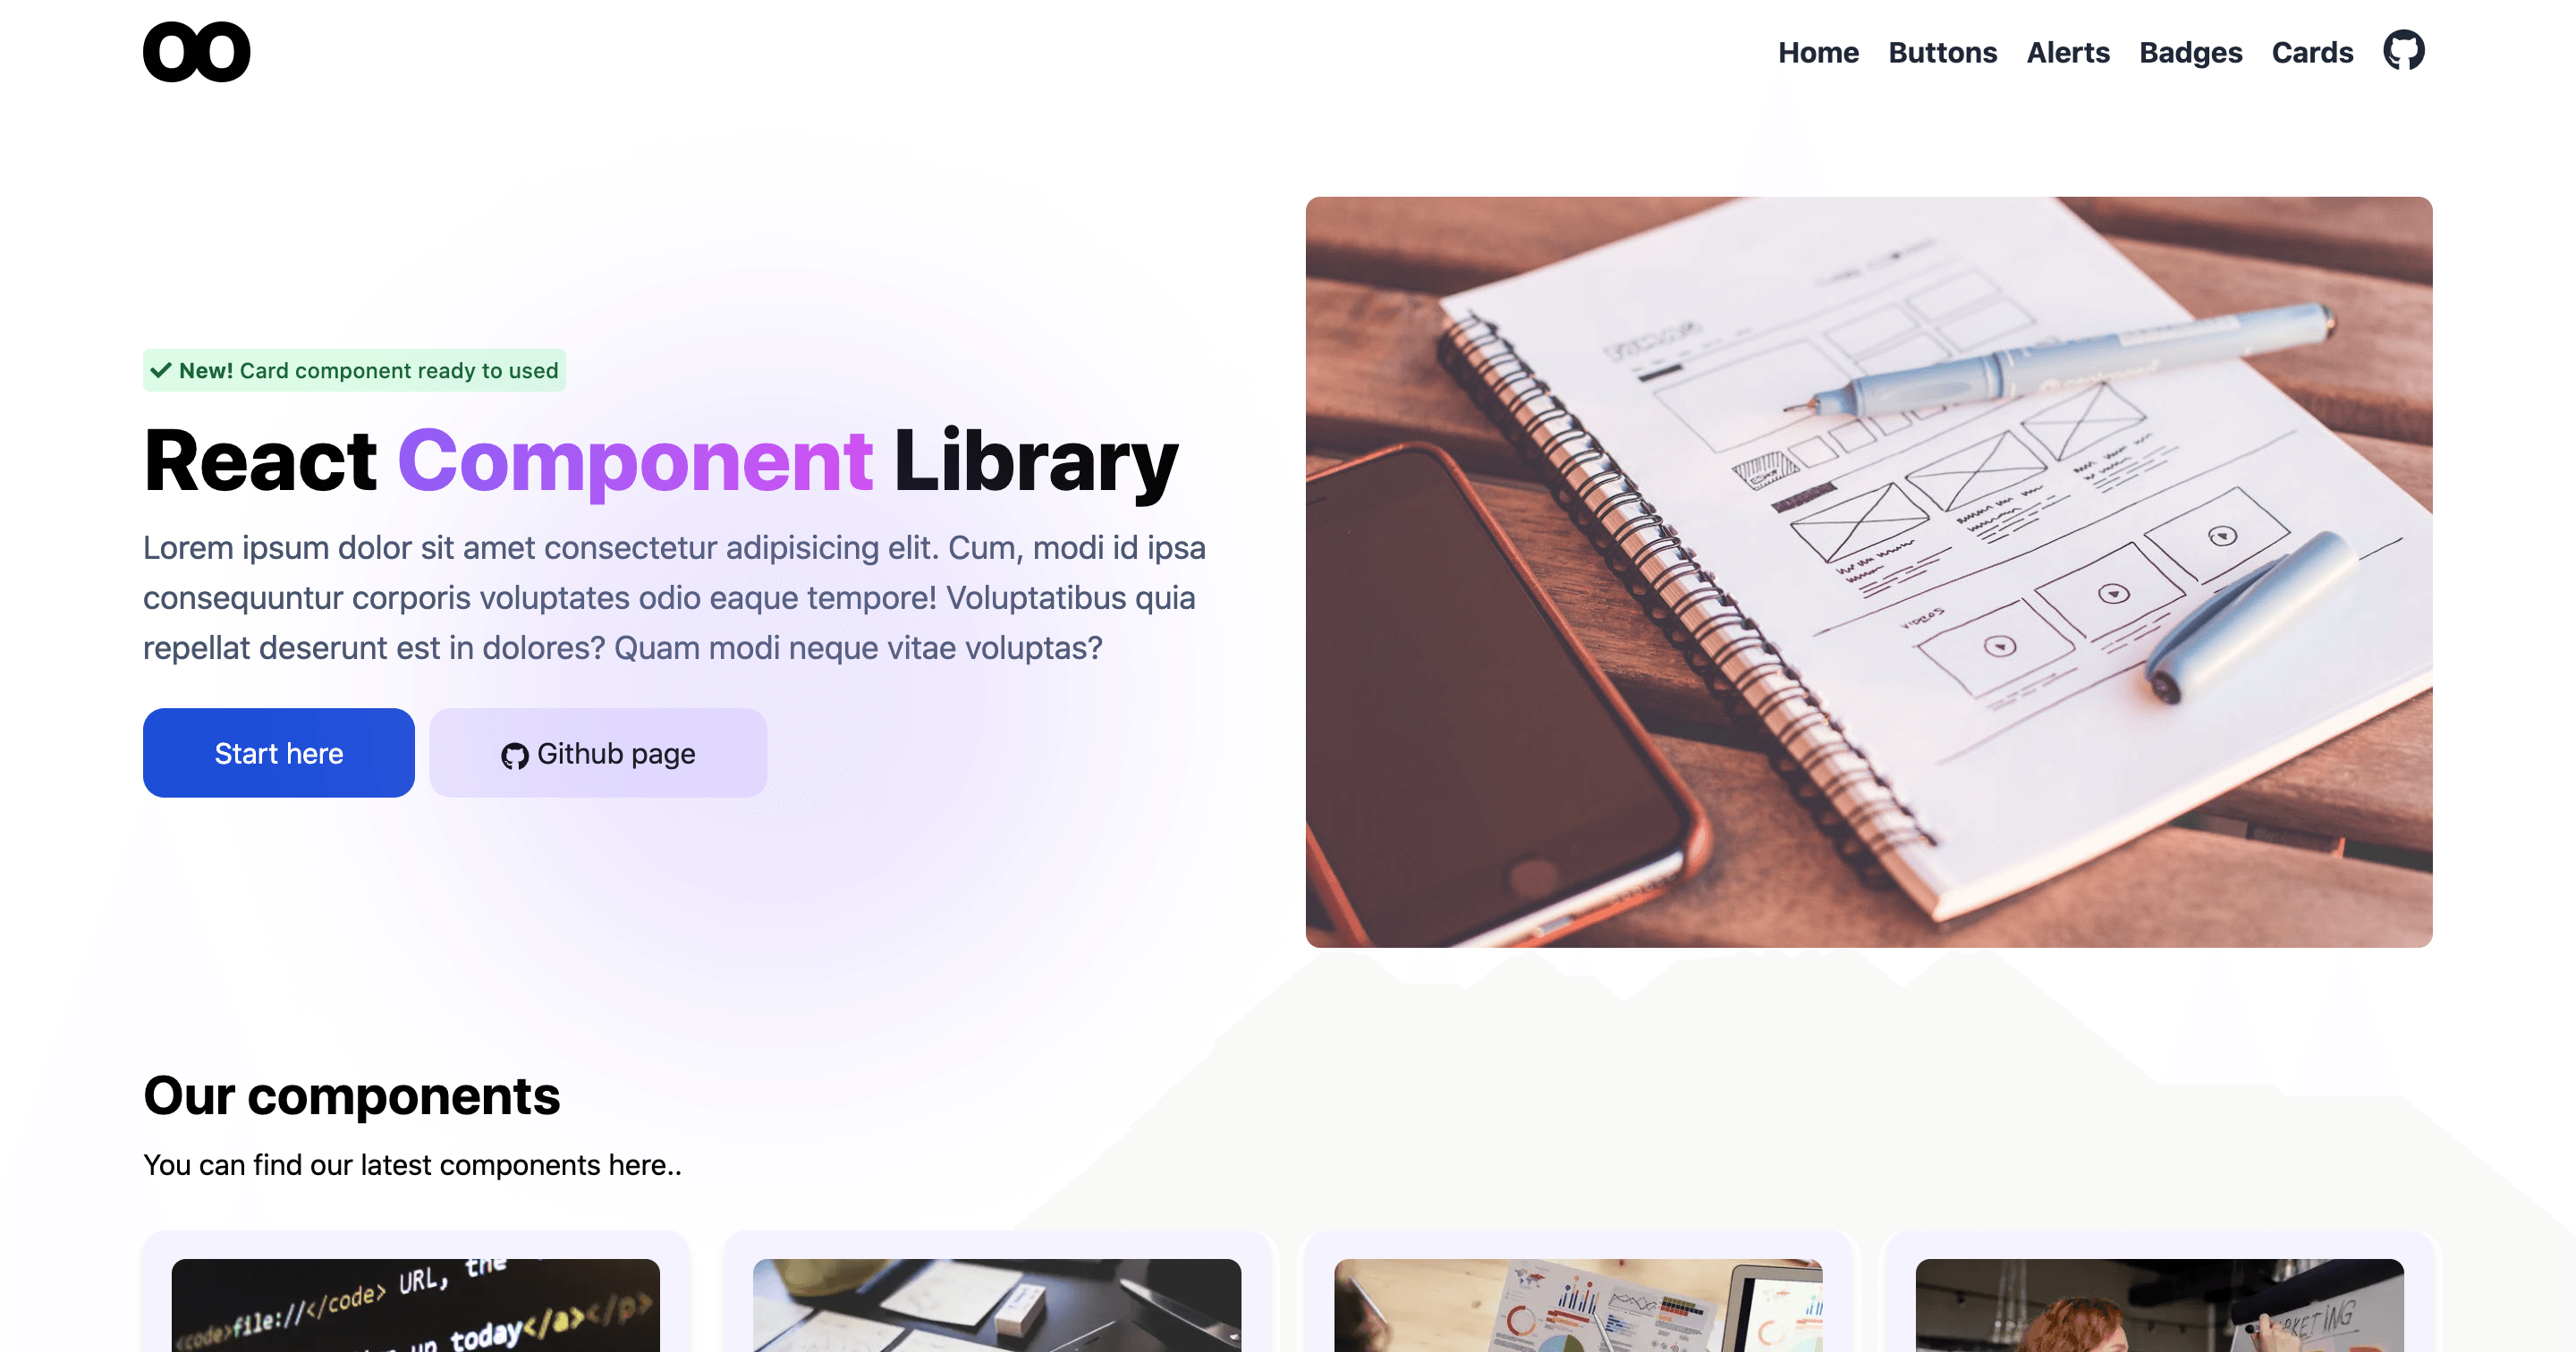
Task: Click the hero image of the notebook
Action: click(1869, 572)
